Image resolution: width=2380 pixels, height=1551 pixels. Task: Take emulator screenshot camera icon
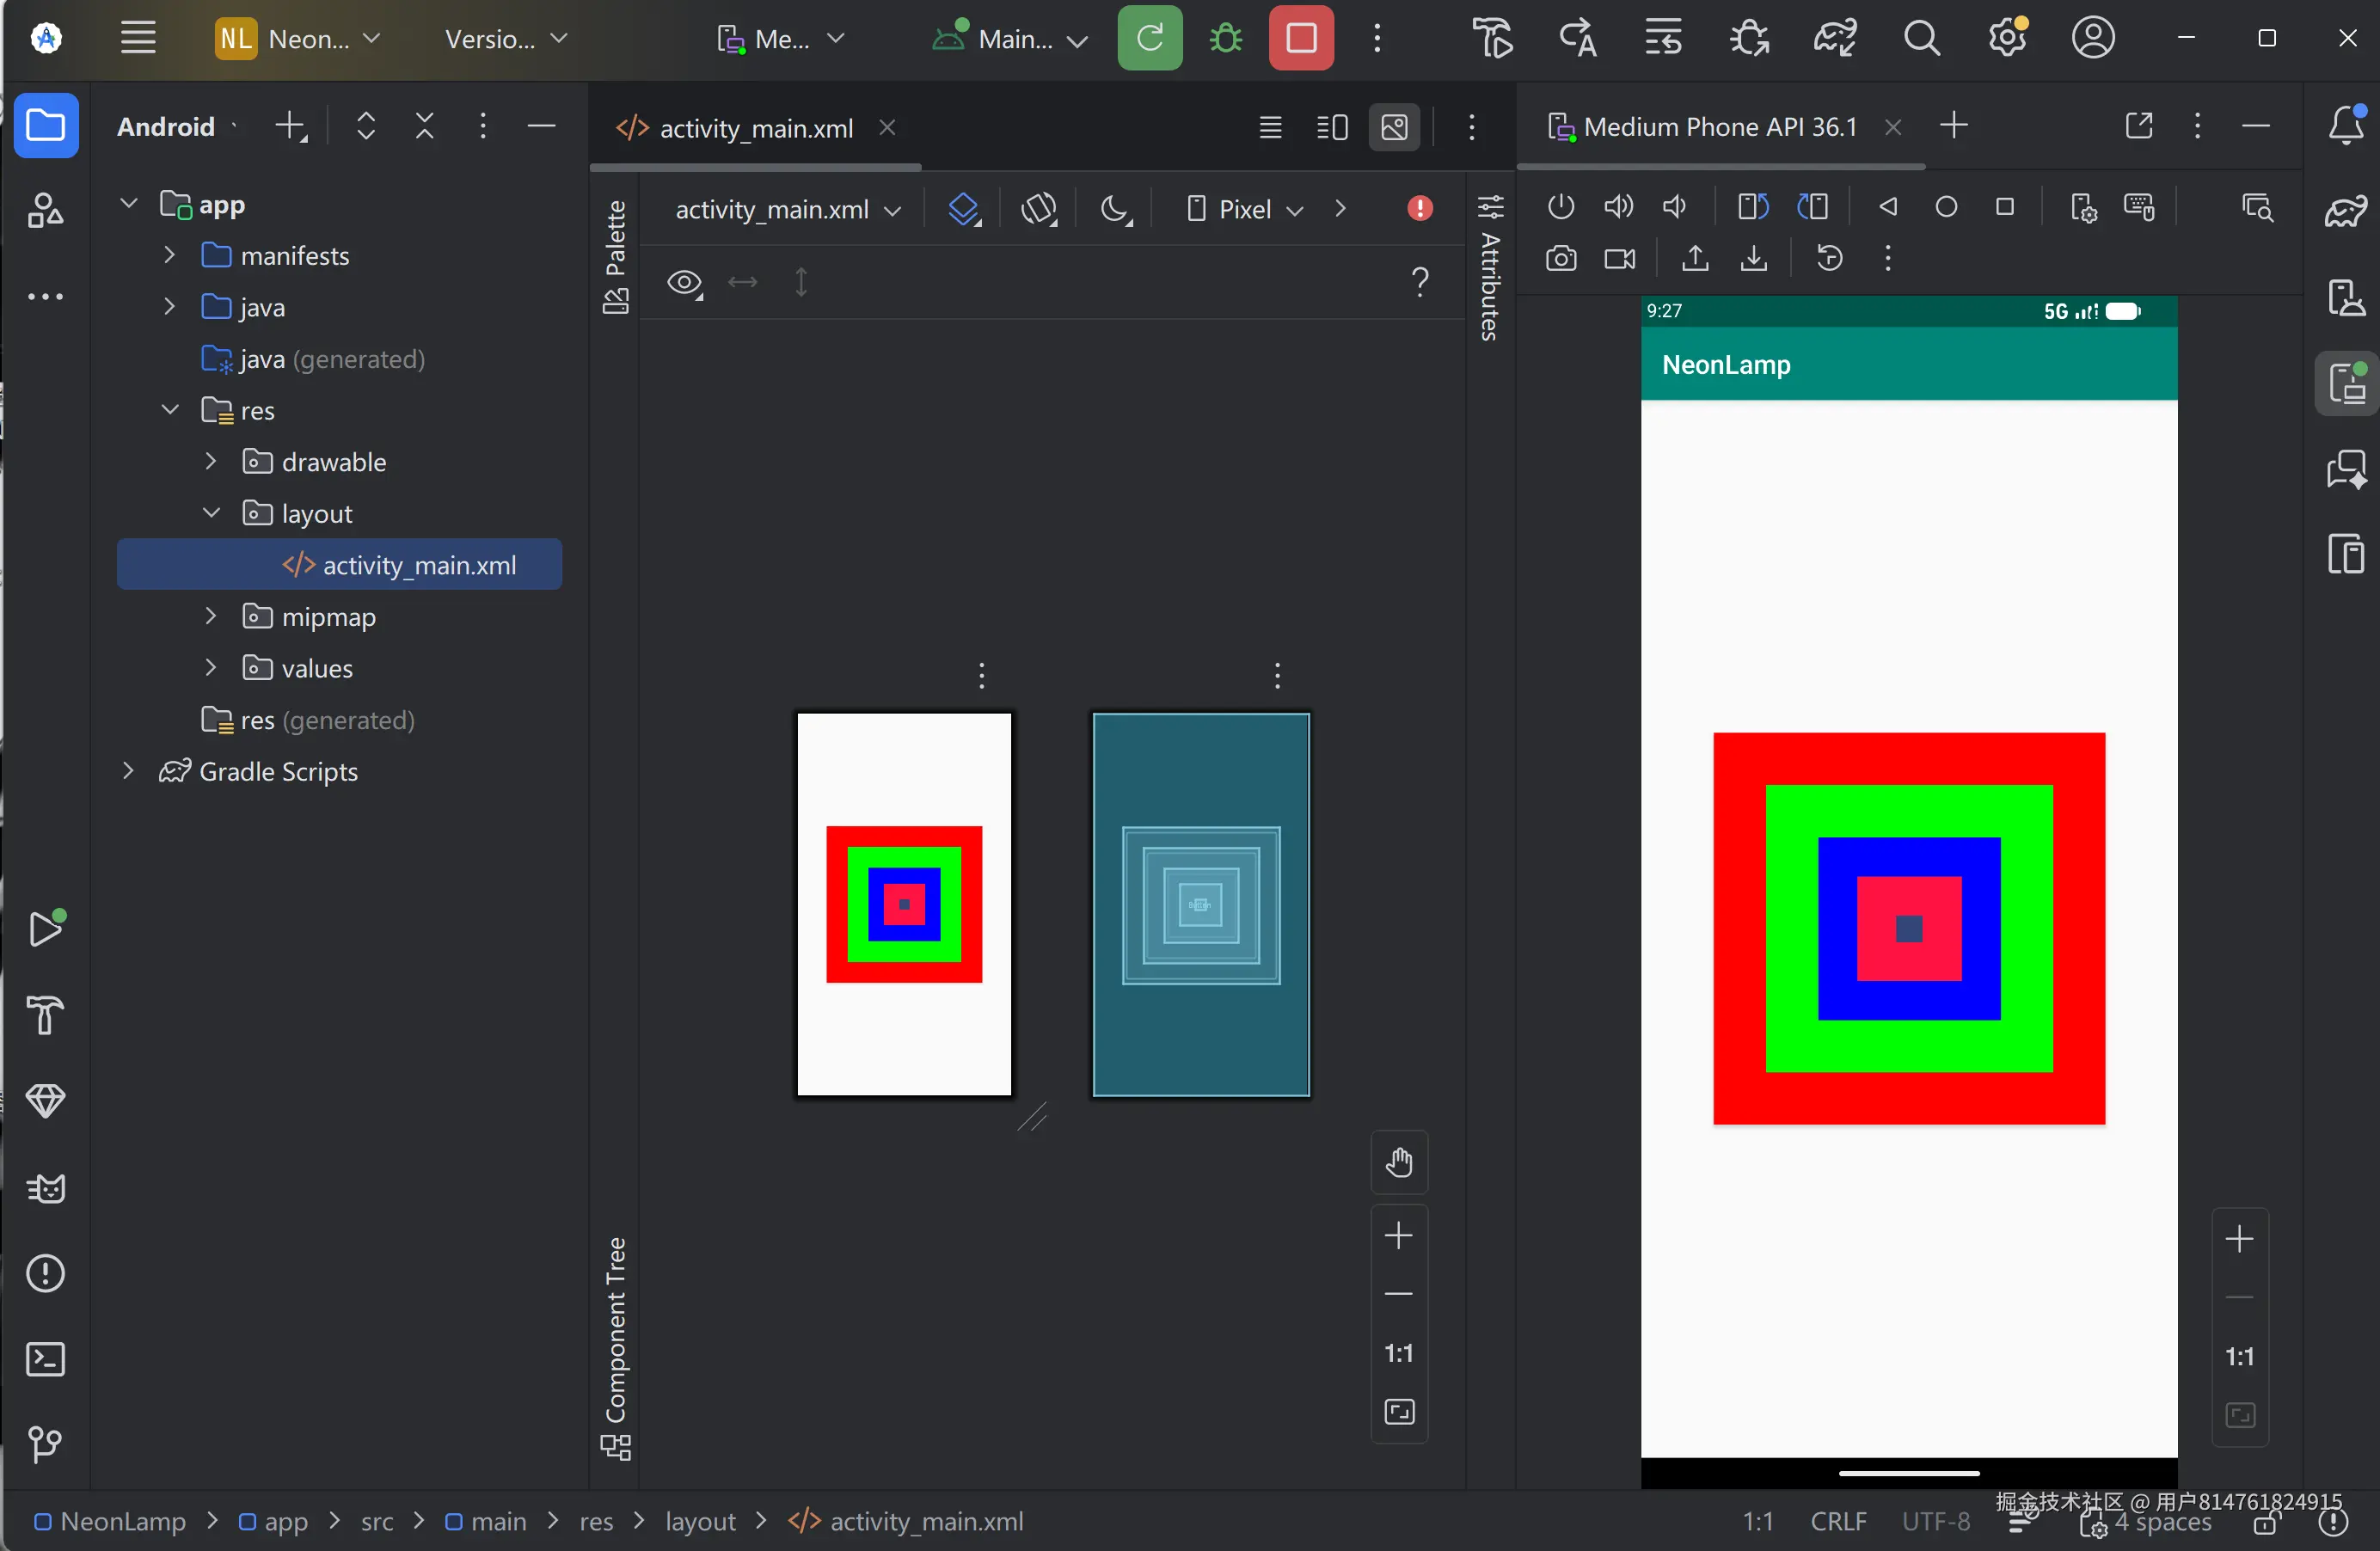coord(1561,259)
